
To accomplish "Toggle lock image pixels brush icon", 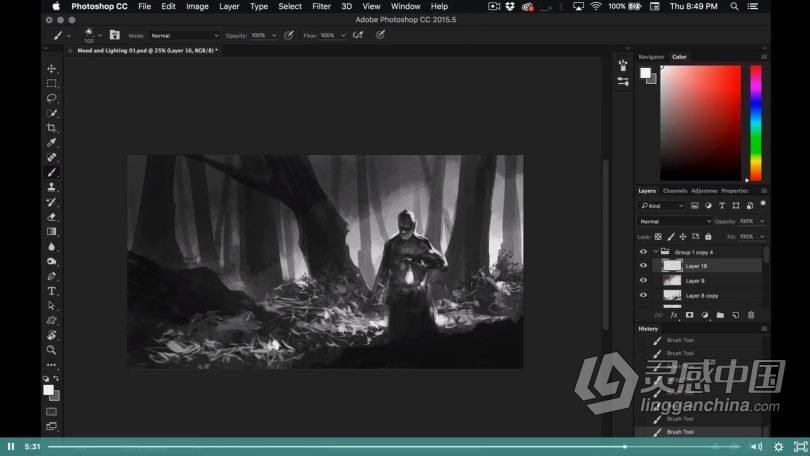I will tap(671, 237).
